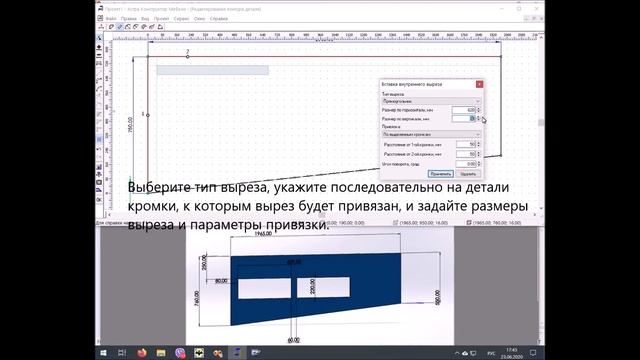Expand the Привязка dropdown
The height and width of the screenshot is (360, 640).
431,134
